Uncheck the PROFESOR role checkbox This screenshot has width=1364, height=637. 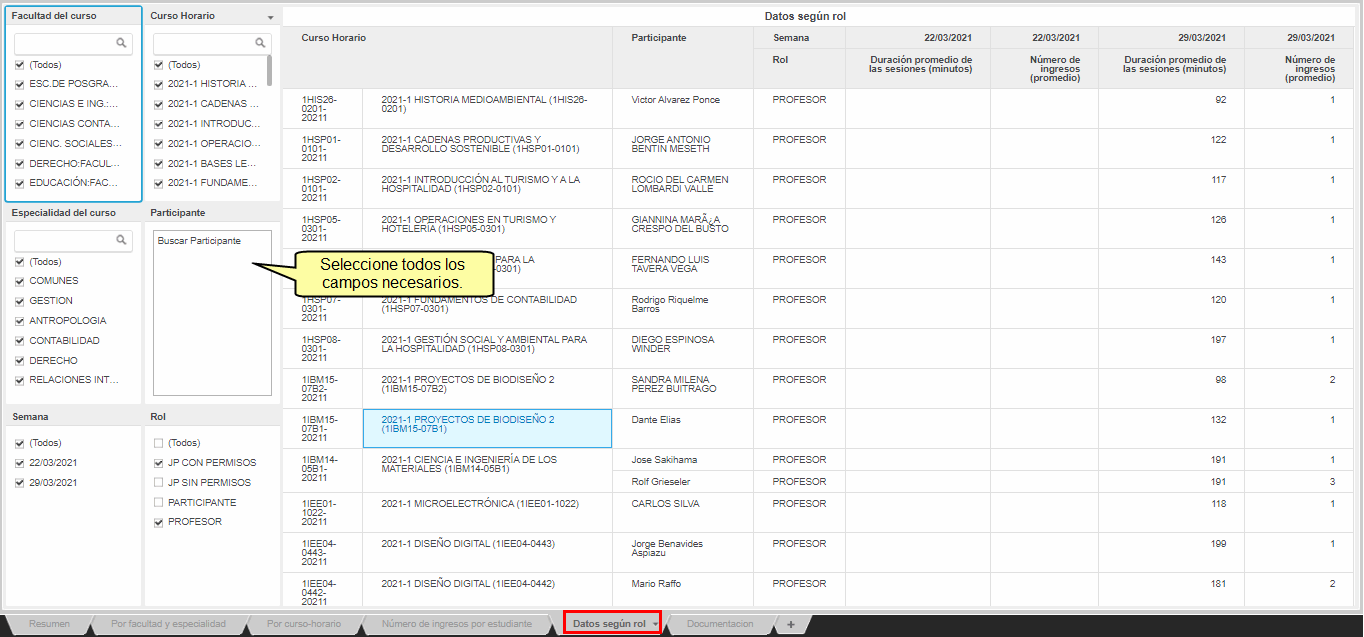pyautogui.click(x=159, y=522)
